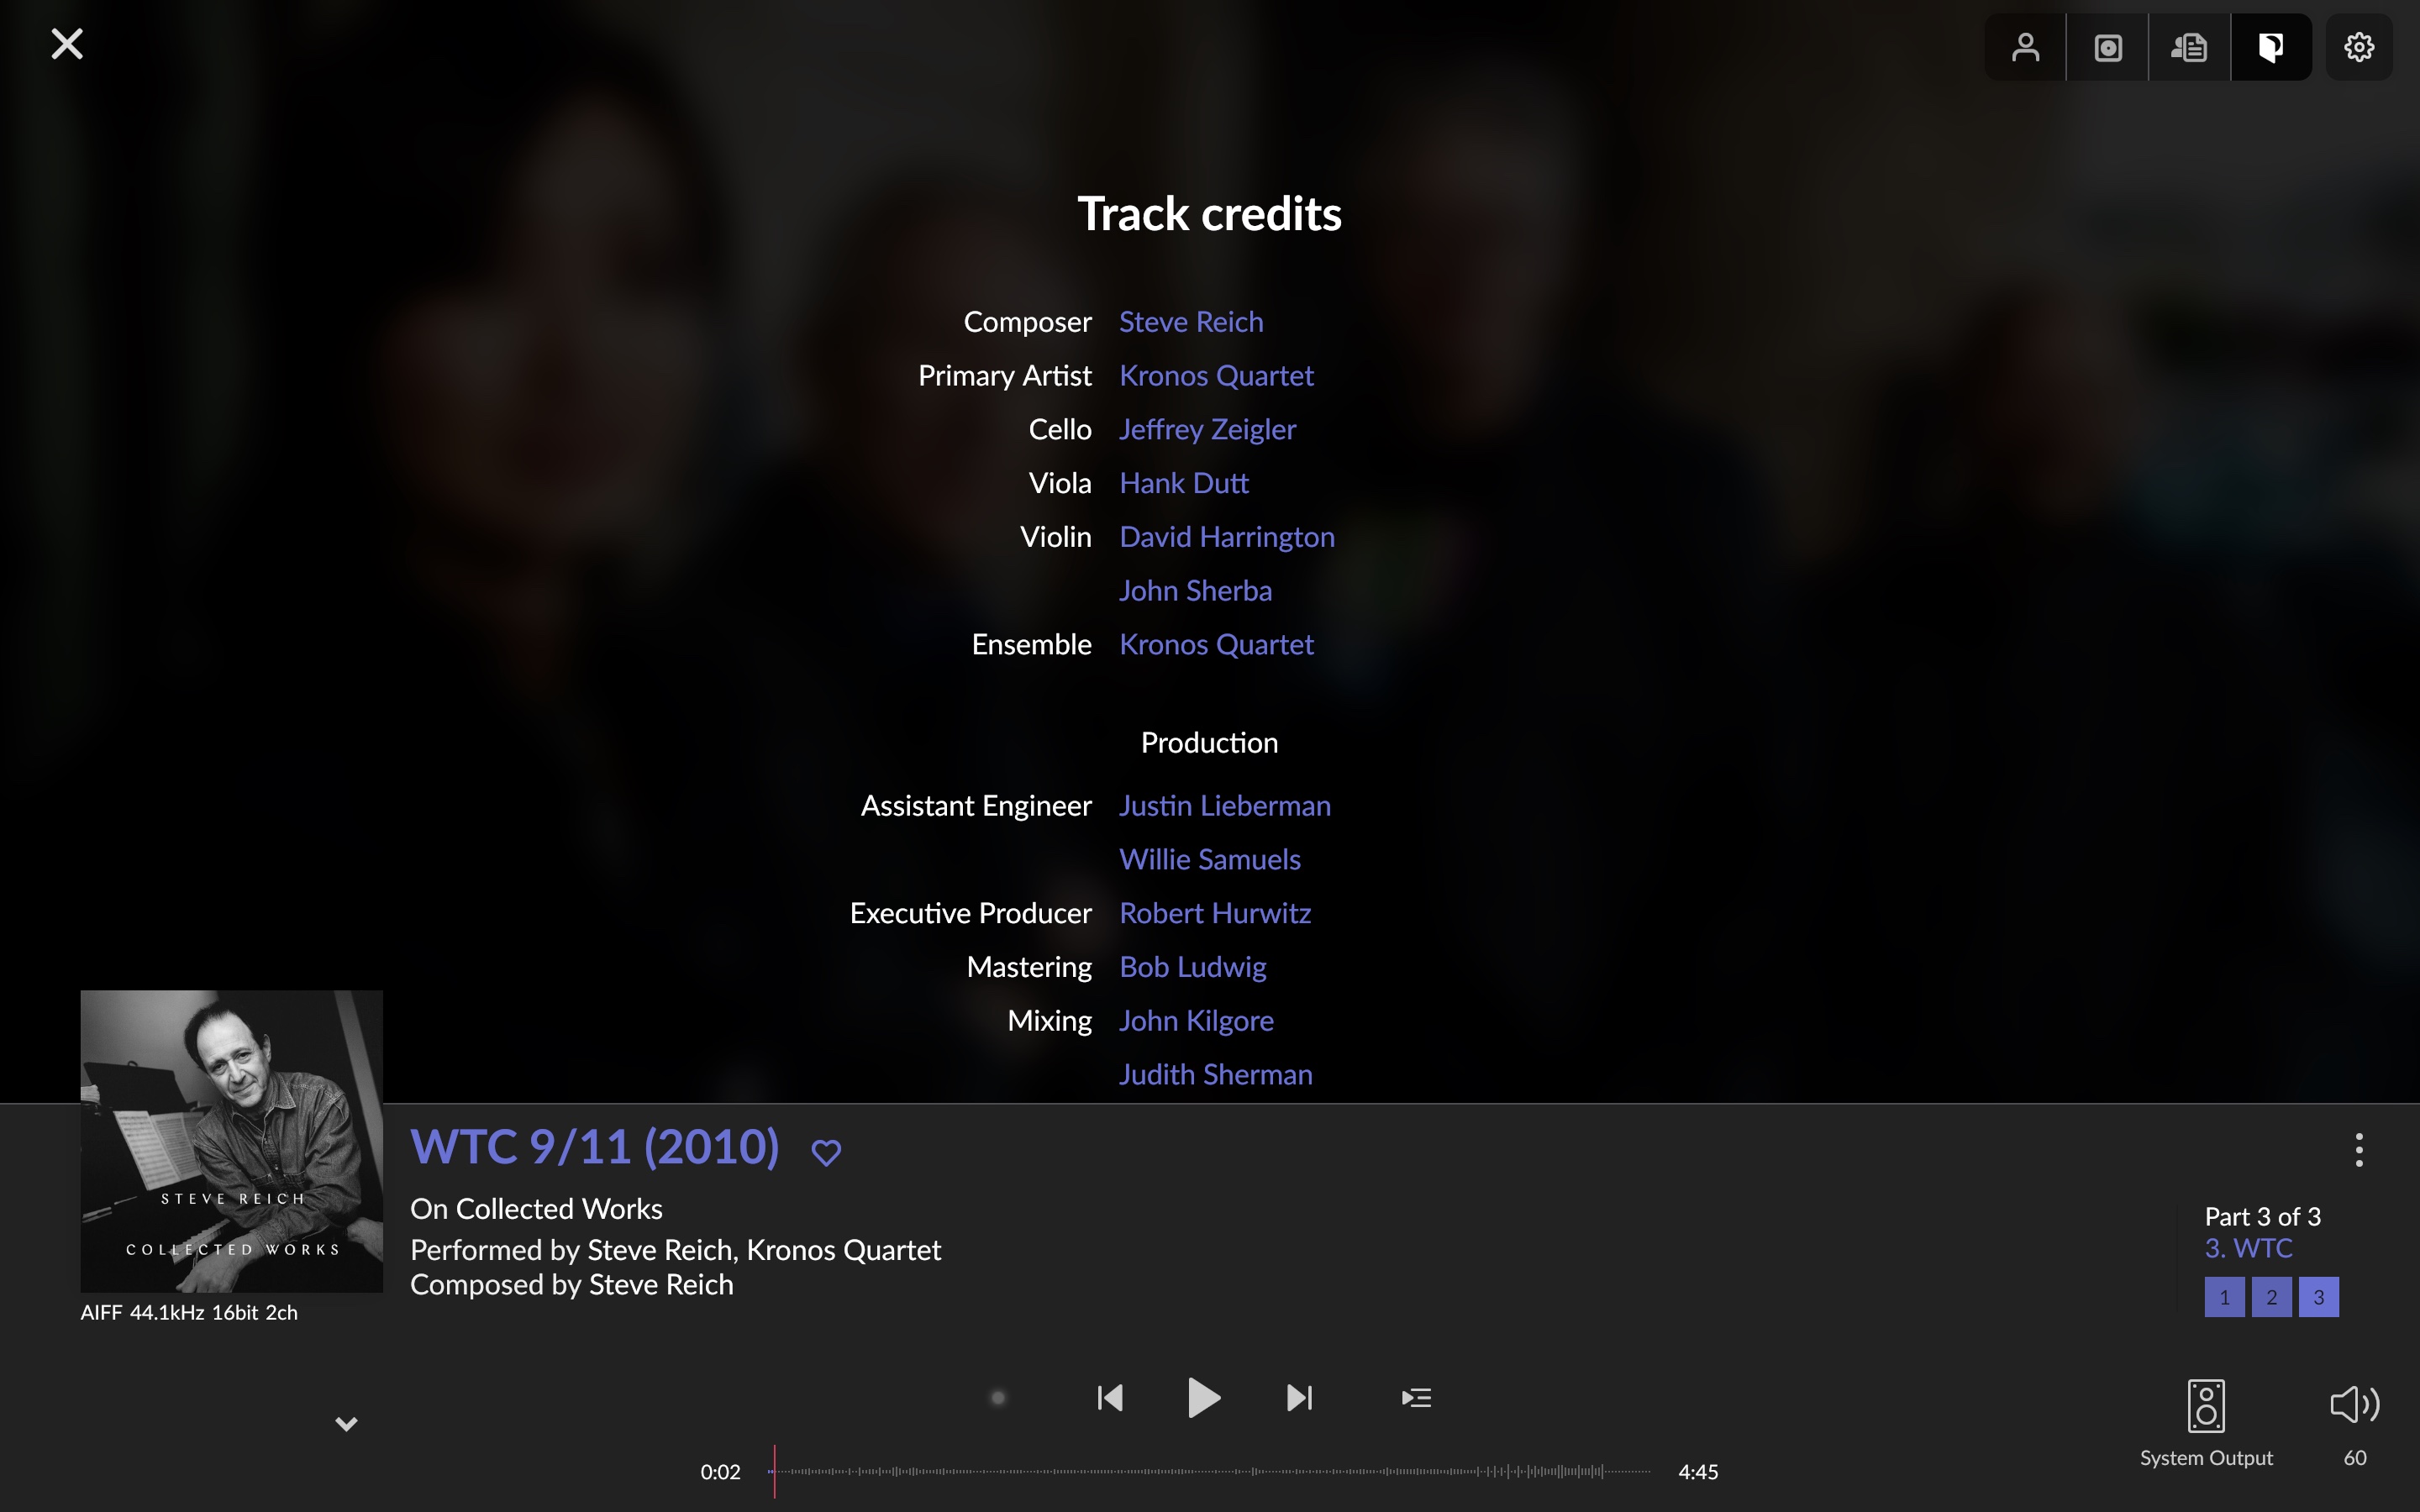2420x1512 pixels.
Task: Go to previous track
Action: [1110, 1398]
